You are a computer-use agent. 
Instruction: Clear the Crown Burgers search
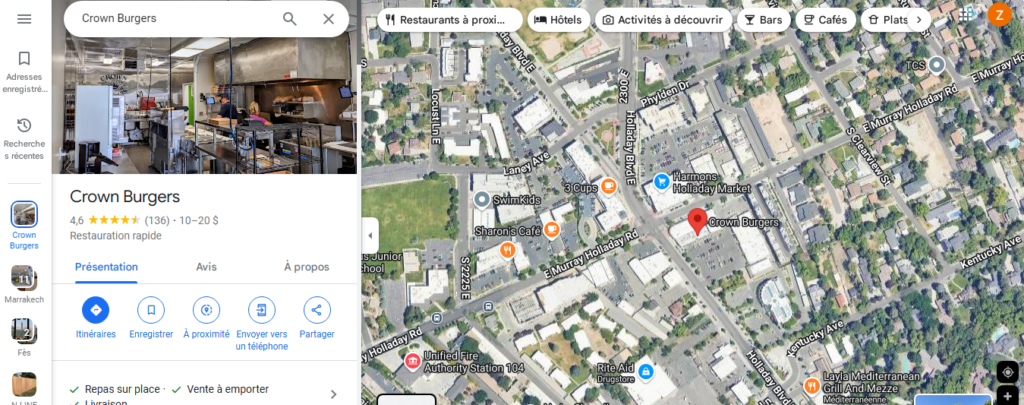coord(328,19)
